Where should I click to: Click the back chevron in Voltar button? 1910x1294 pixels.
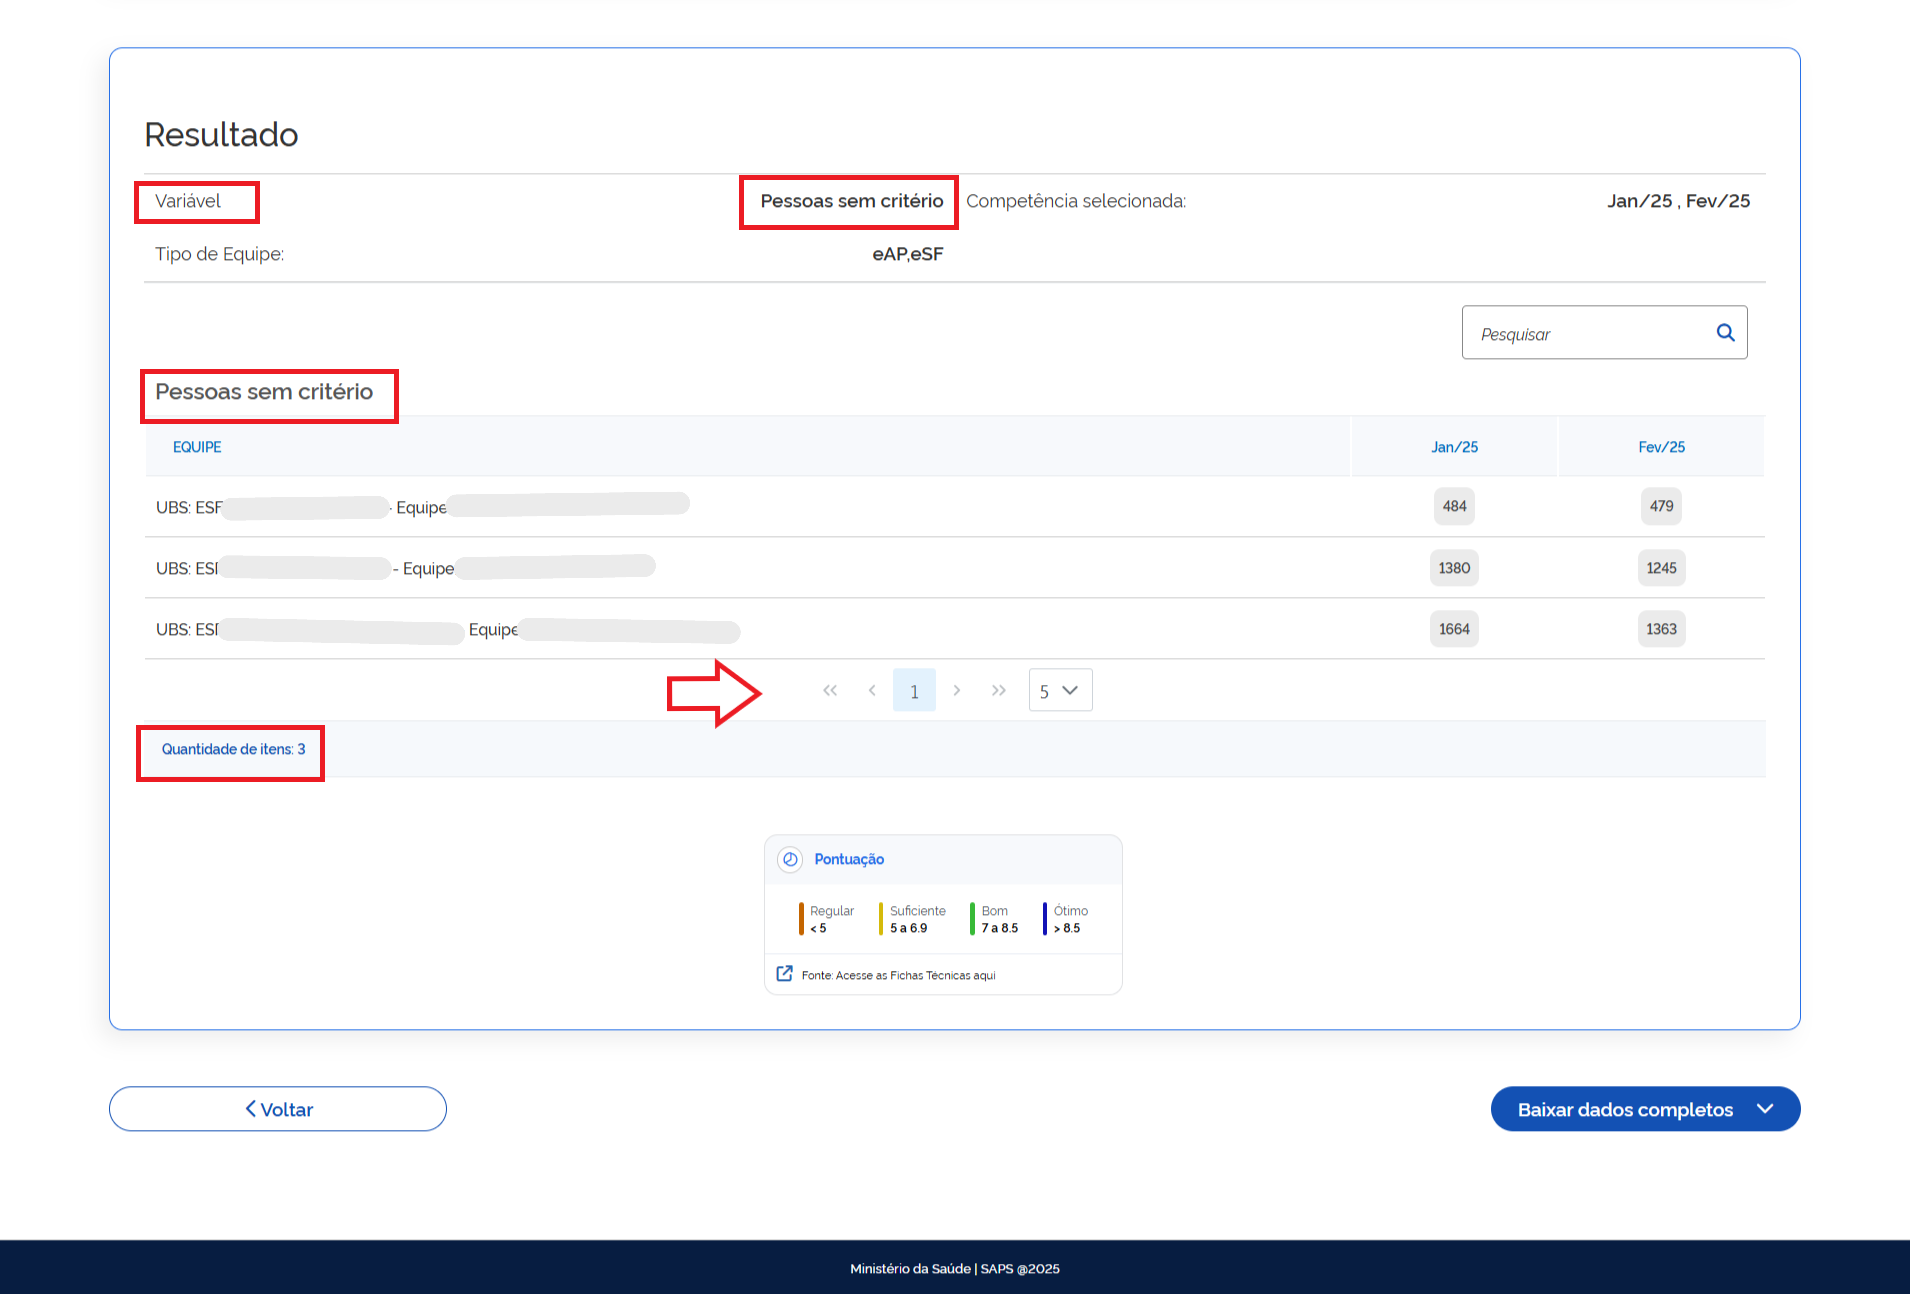tap(251, 1109)
